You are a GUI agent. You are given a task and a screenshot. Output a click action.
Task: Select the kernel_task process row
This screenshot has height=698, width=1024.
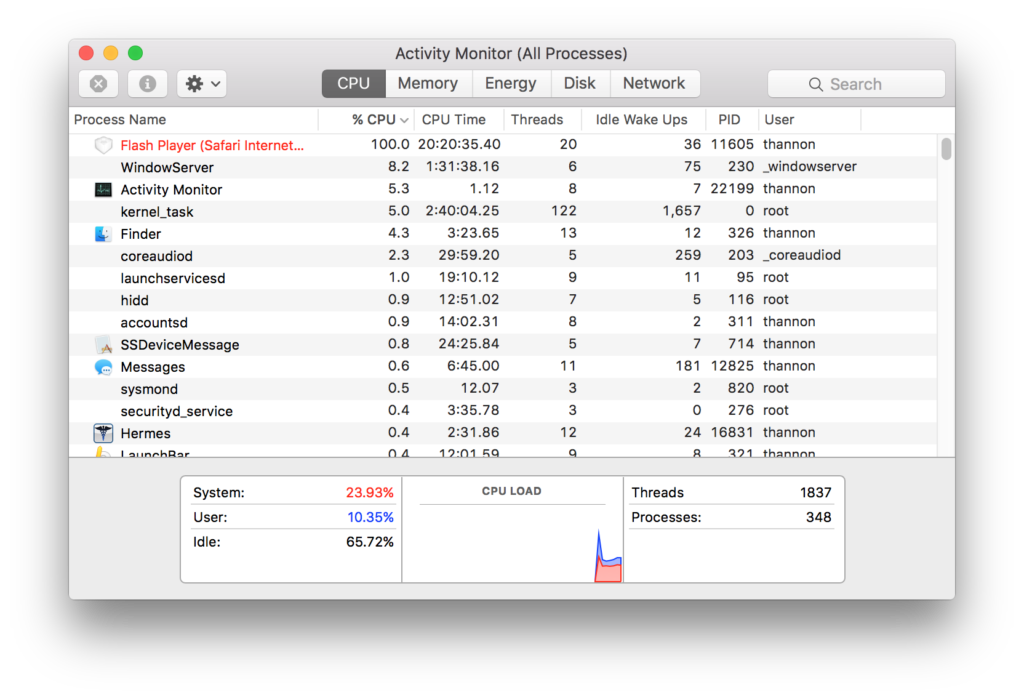503,212
